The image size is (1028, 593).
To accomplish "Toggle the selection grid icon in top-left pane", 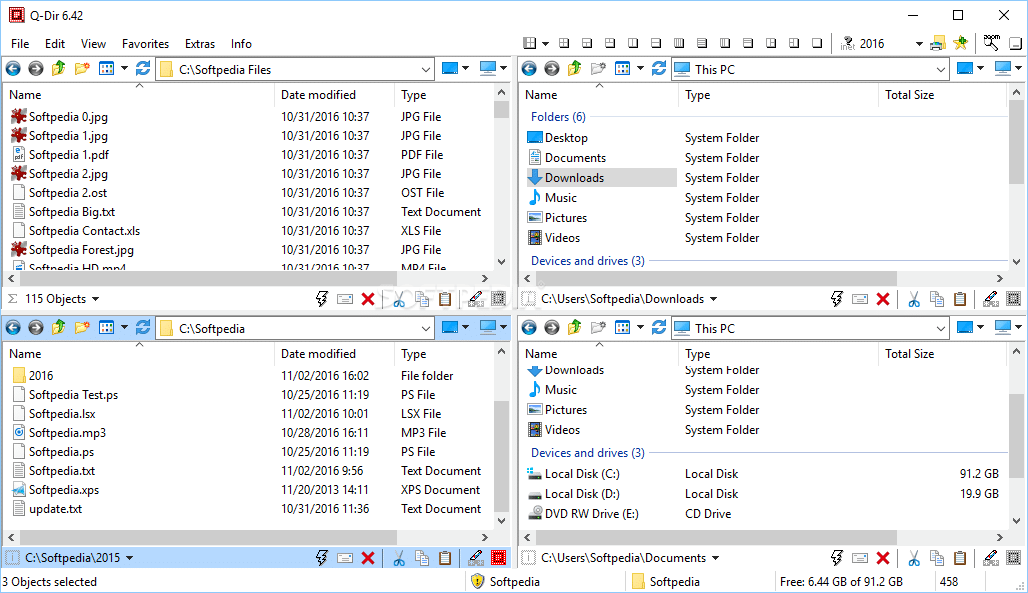I will click(498, 298).
